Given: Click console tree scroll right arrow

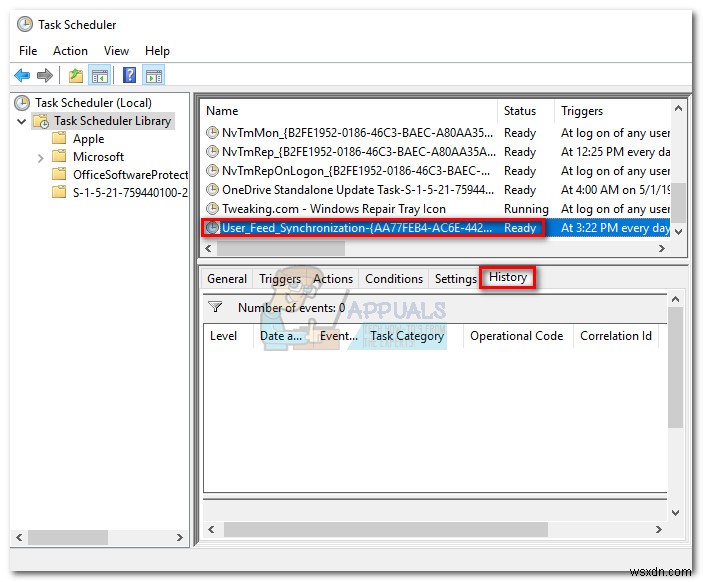Looking at the screenshot, I should pos(179,537).
